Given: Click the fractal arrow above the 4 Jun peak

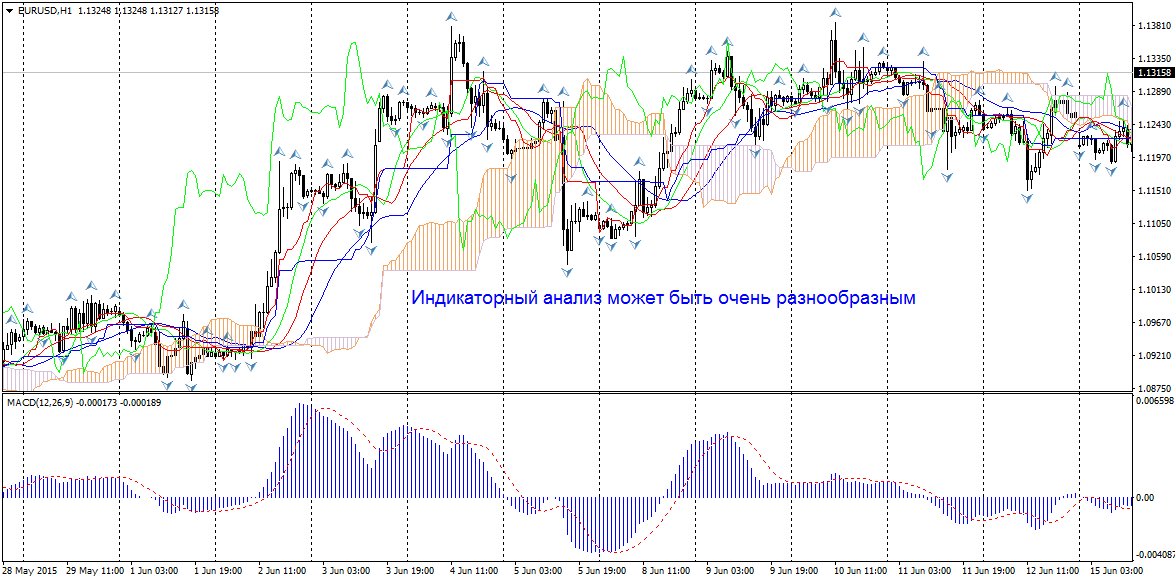Looking at the screenshot, I should [x=452, y=17].
